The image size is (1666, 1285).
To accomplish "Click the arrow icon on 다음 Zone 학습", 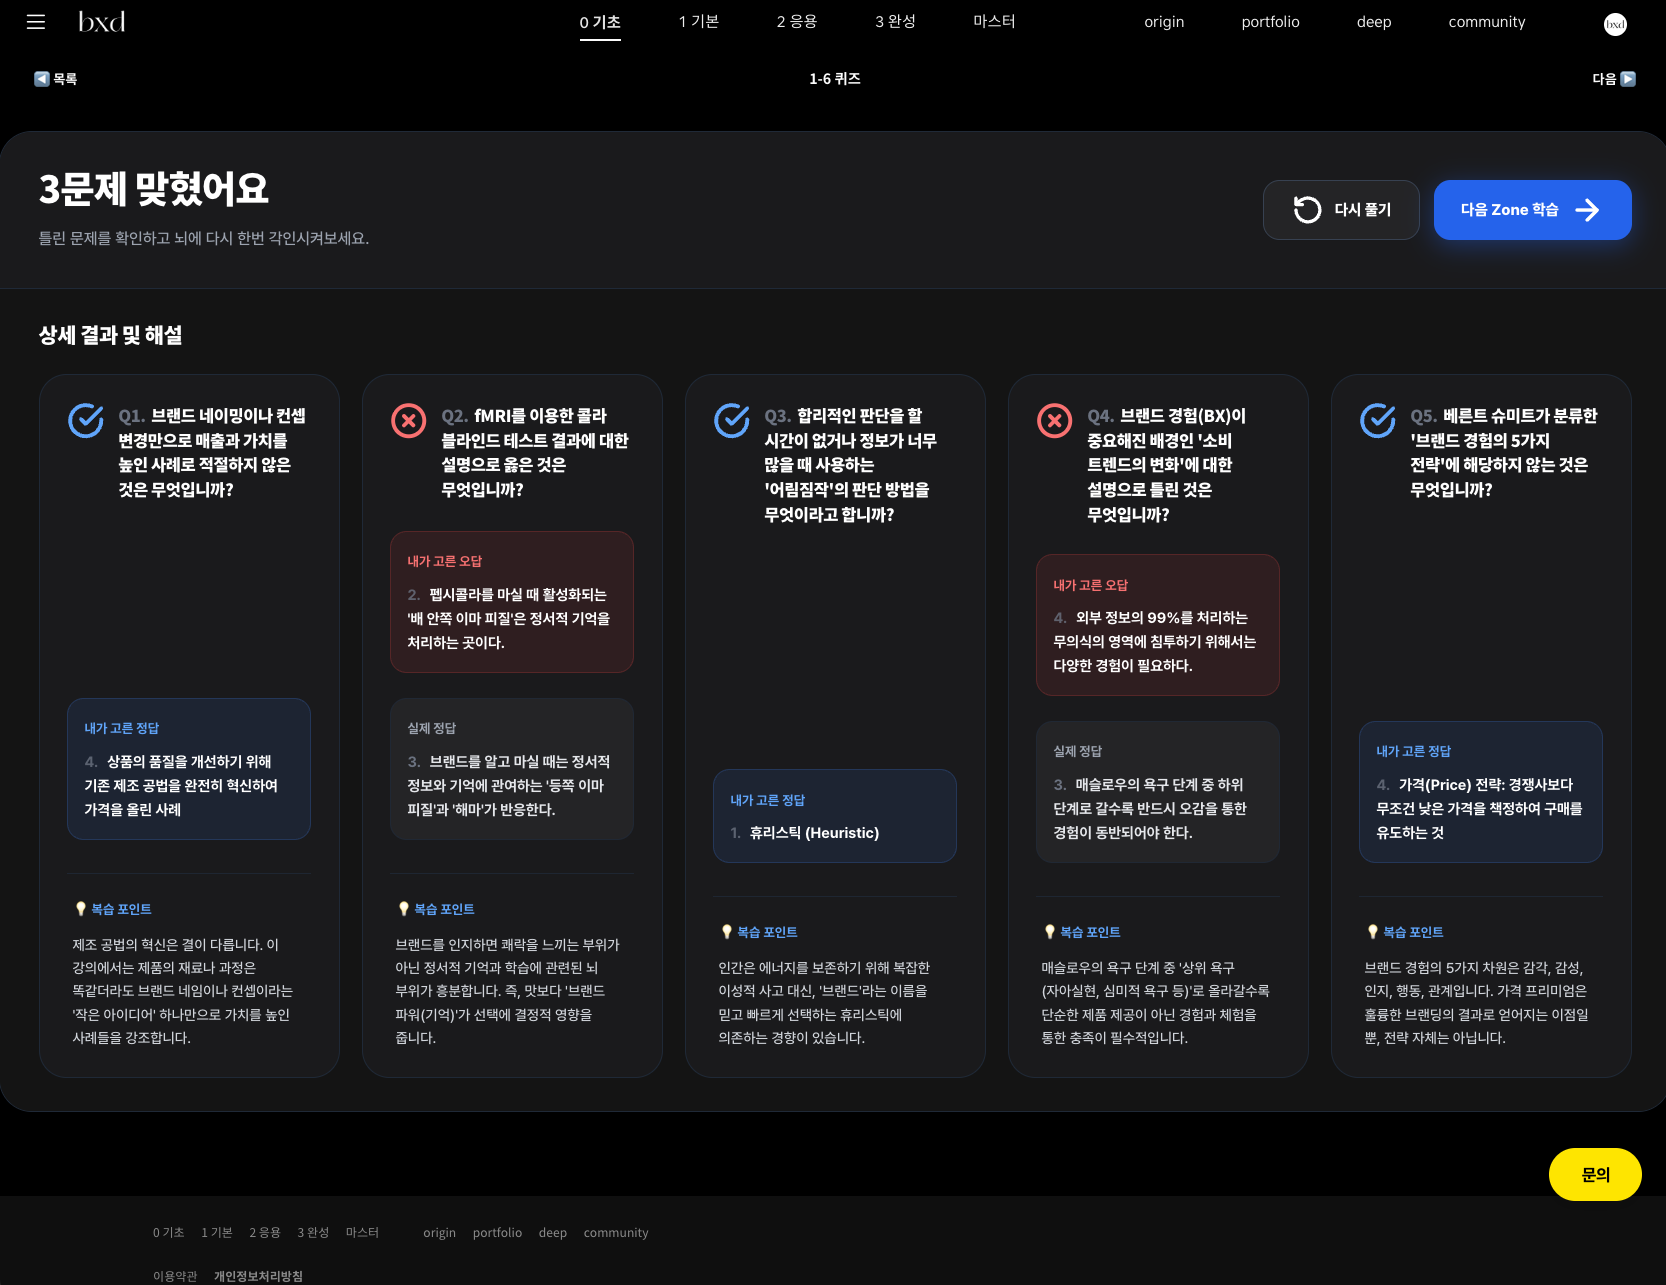I will coord(1587,210).
